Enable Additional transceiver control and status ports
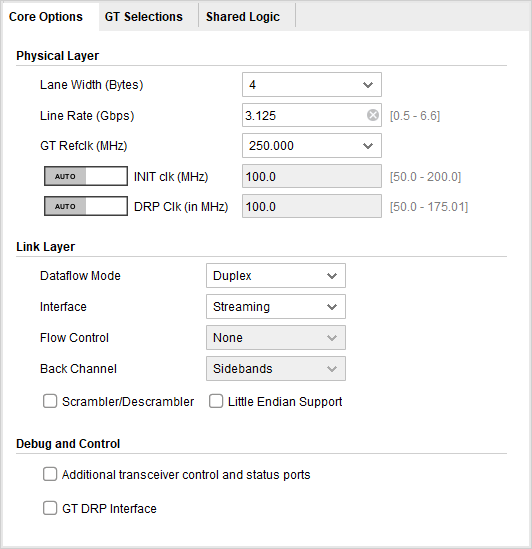This screenshot has height=549, width=532. point(50,474)
